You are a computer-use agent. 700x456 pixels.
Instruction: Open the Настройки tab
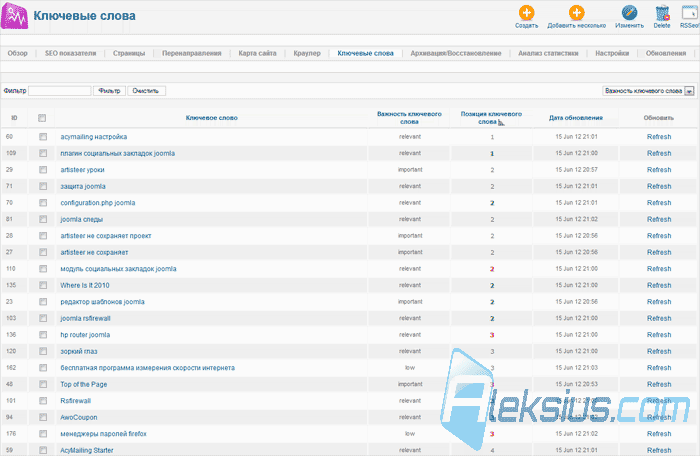[612, 53]
